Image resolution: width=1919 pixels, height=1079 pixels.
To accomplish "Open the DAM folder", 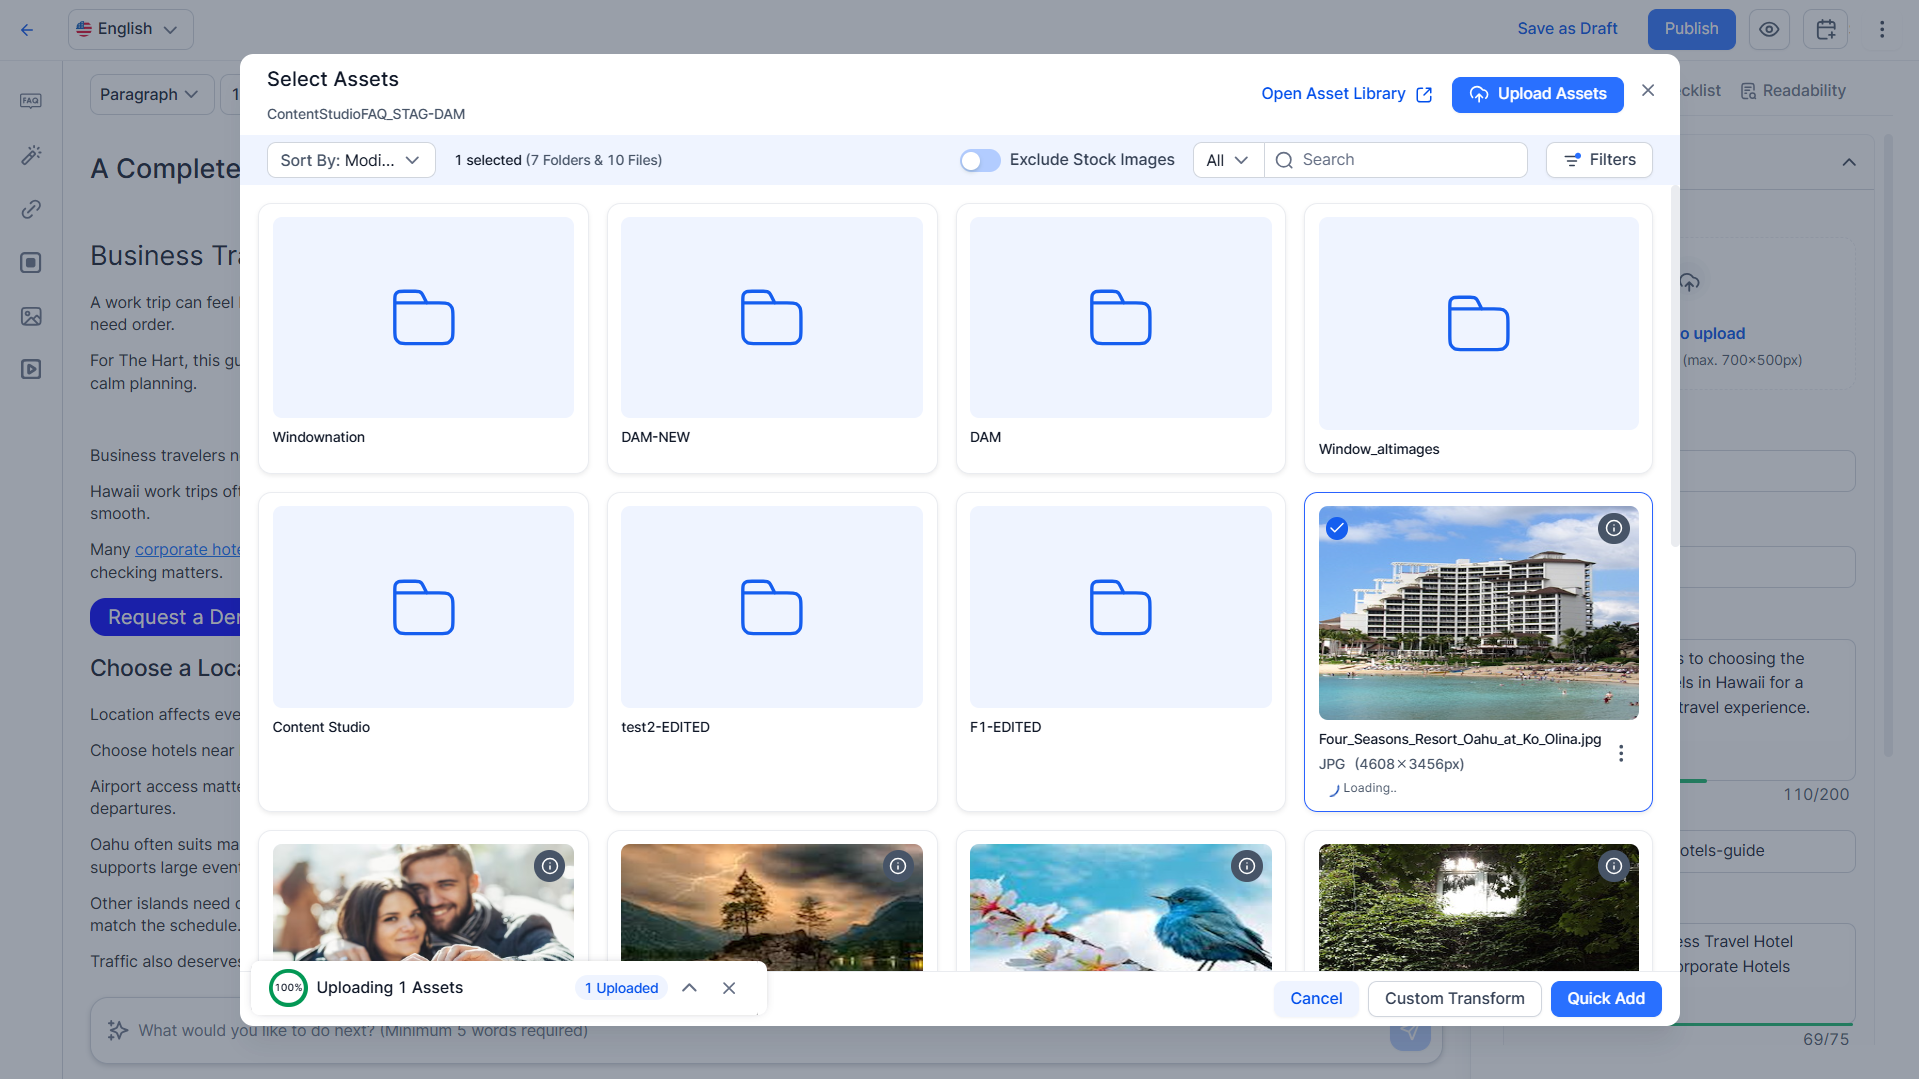I will 1120,338.
